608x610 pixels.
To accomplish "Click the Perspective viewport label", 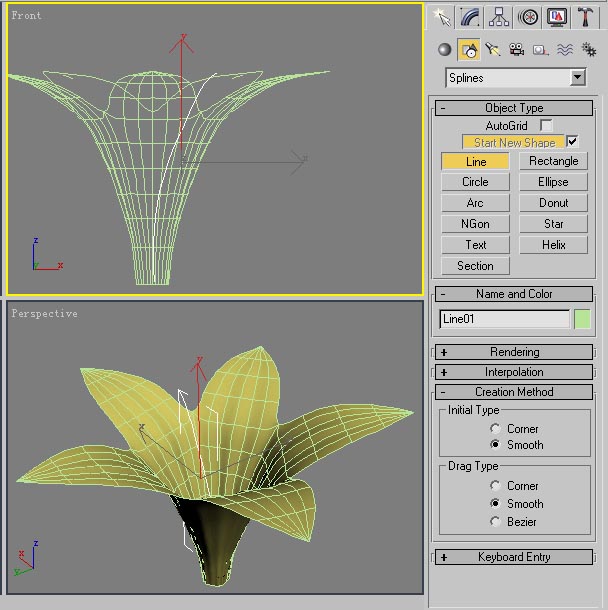I will coord(44,314).
